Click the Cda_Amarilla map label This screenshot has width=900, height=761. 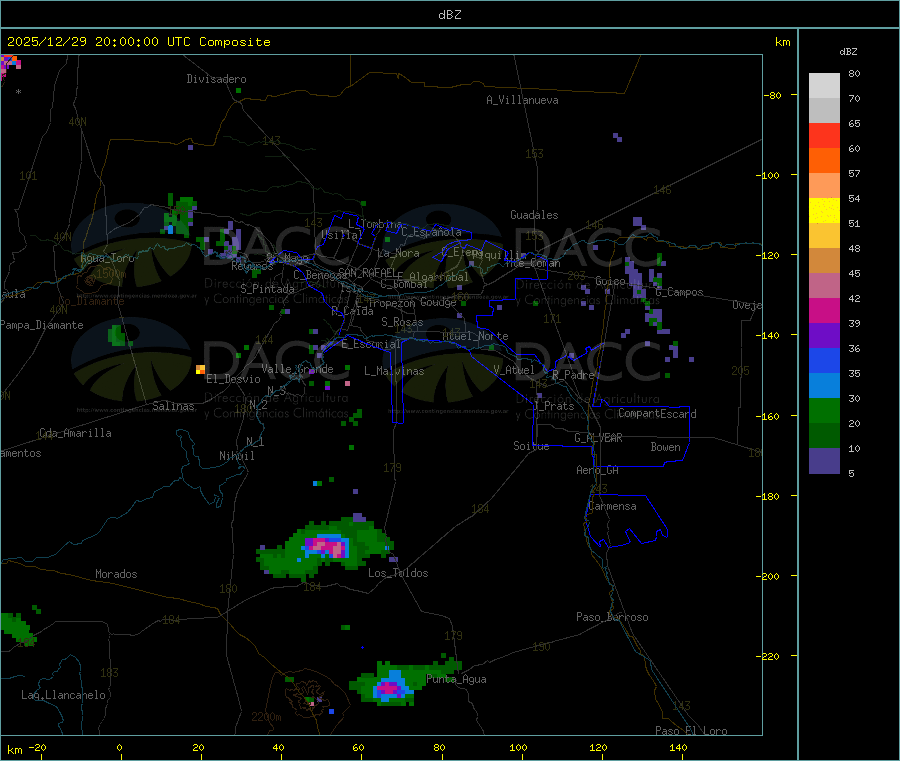point(75,433)
